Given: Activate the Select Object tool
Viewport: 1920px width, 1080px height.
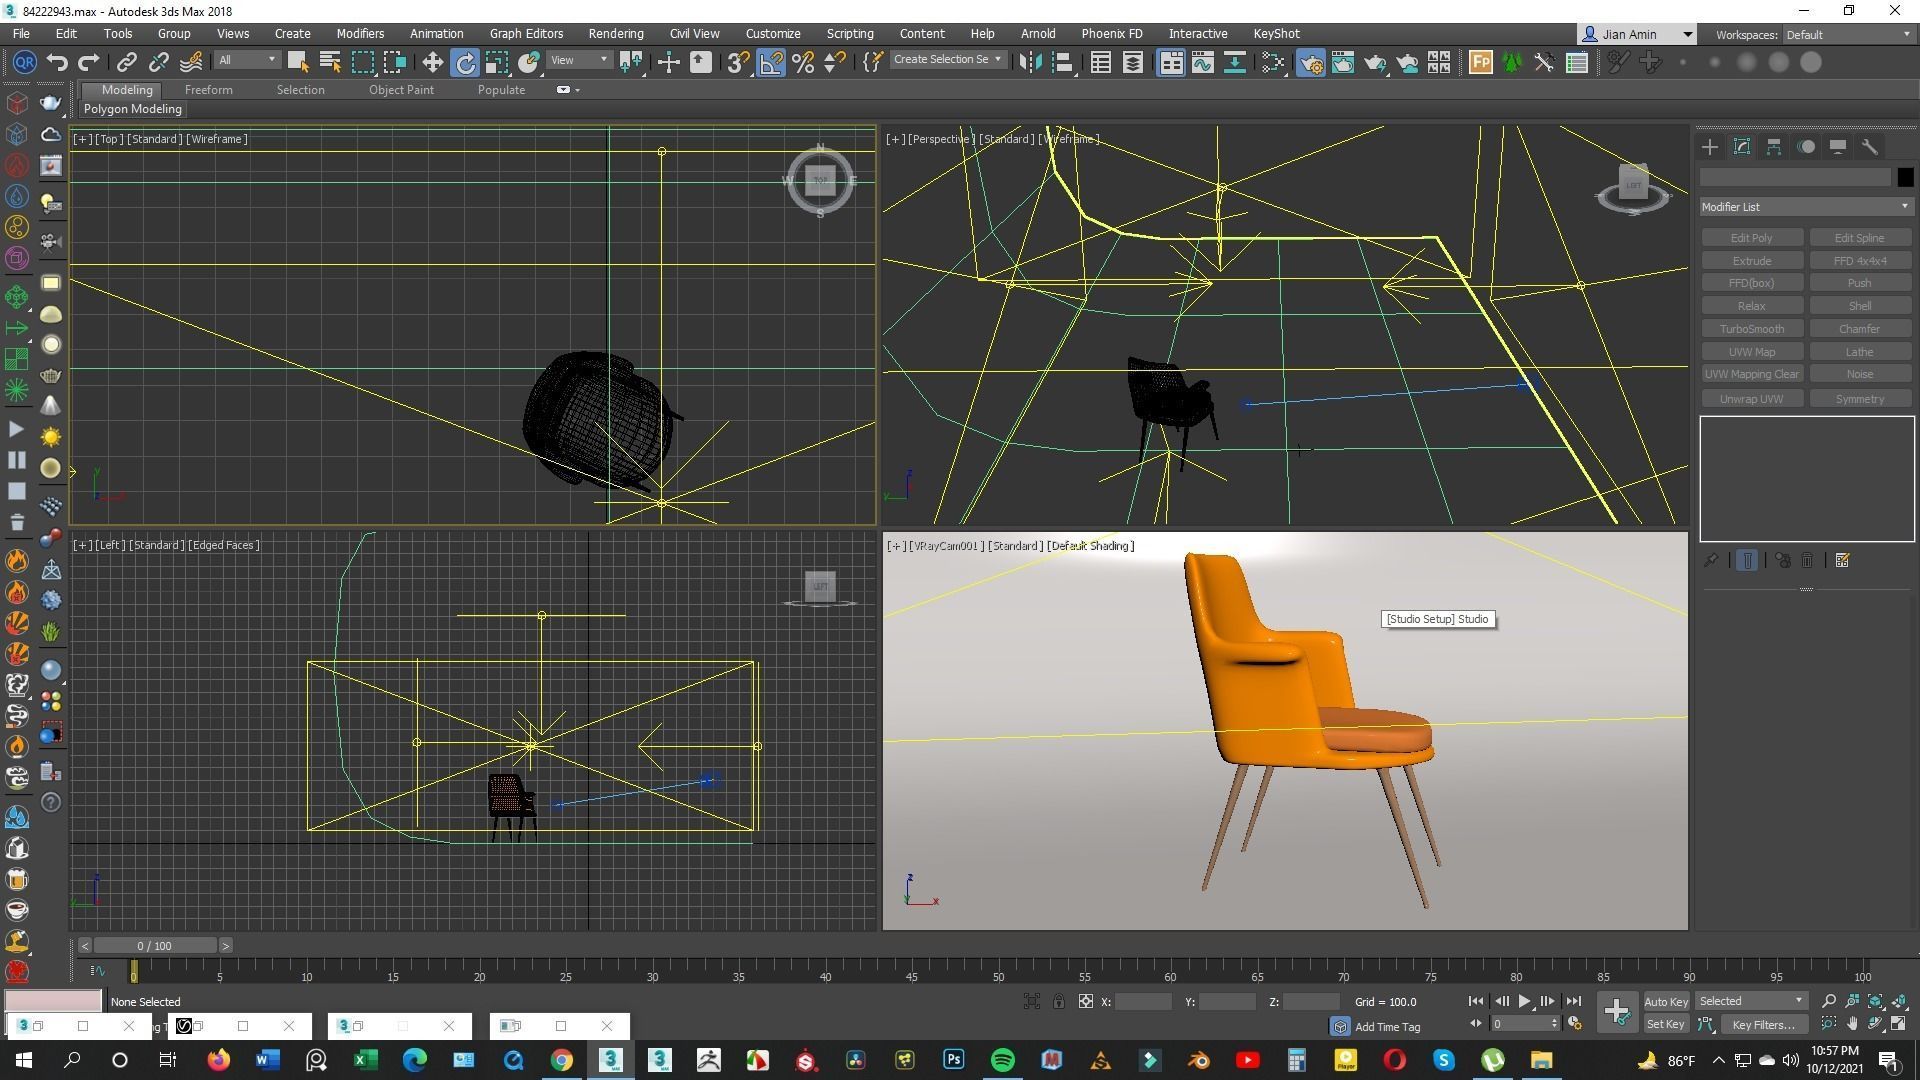Looking at the screenshot, I should click(x=297, y=62).
